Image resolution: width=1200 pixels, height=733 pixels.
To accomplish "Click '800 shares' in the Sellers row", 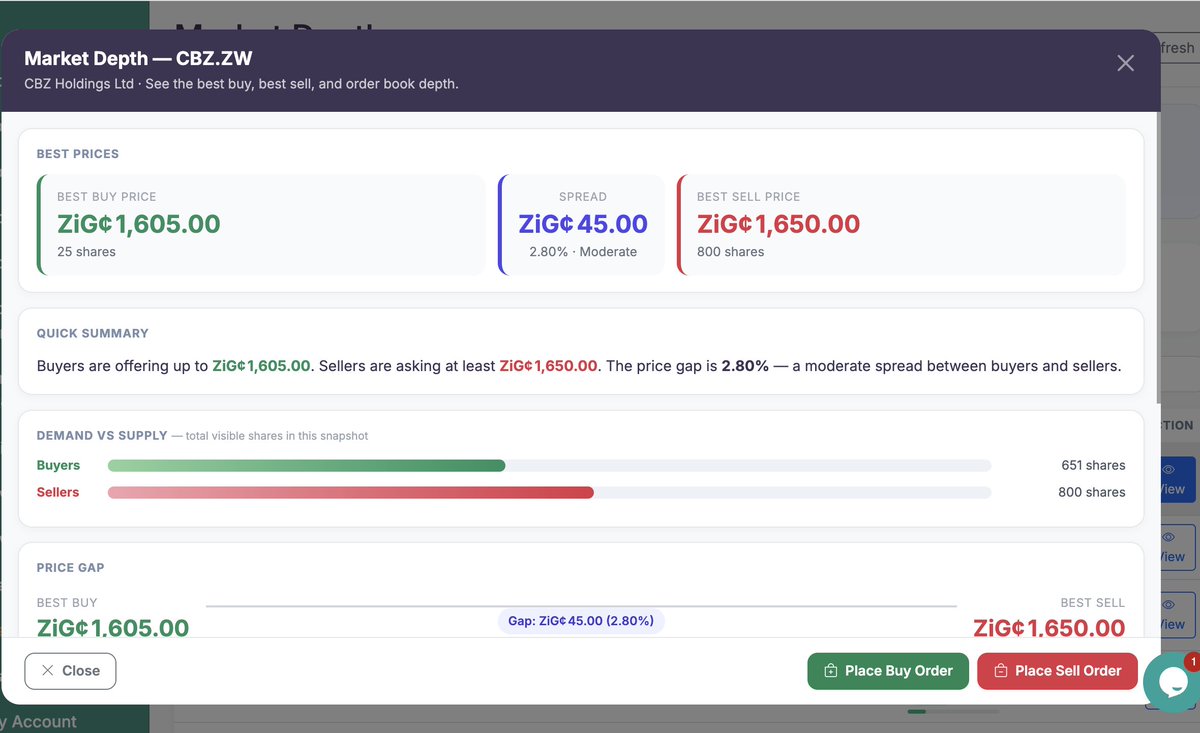I will [x=1092, y=492].
